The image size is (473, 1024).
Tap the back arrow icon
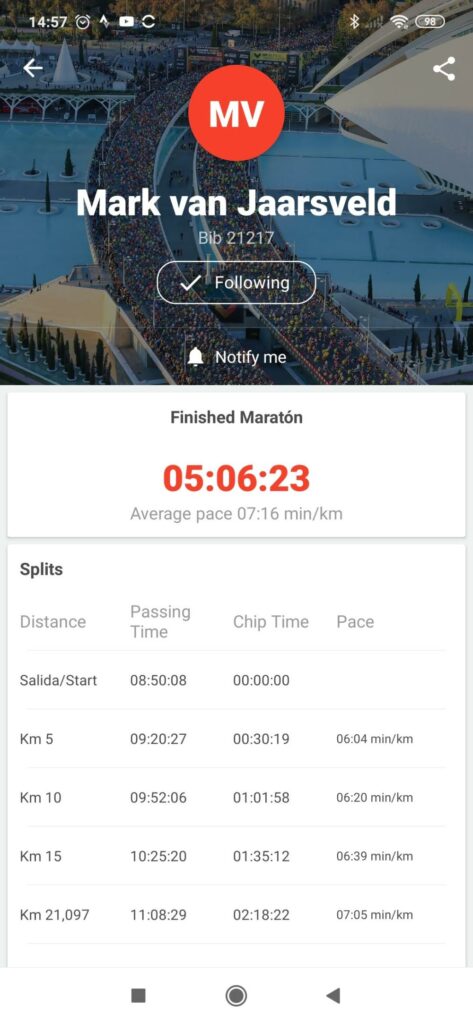click(x=32, y=68)
